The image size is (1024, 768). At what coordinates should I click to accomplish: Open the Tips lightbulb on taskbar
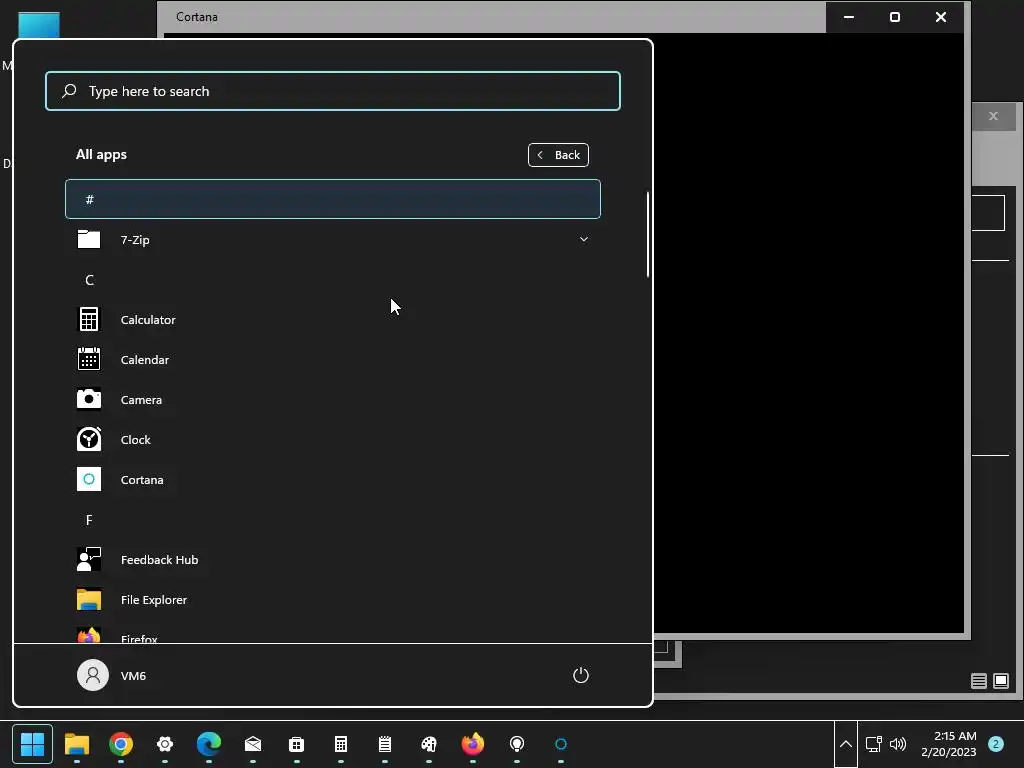[x=517, y=744]
